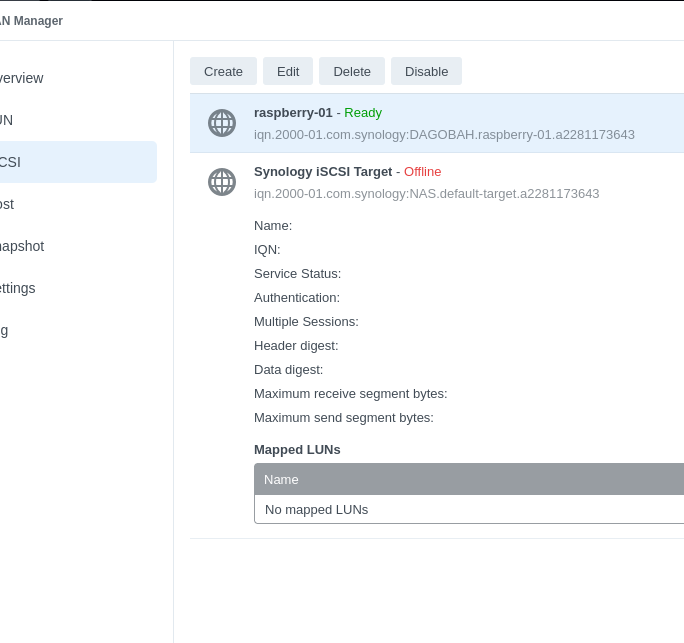Click the green Ready status
Viewport: 684px width, 643px height.
coord(363,113)
